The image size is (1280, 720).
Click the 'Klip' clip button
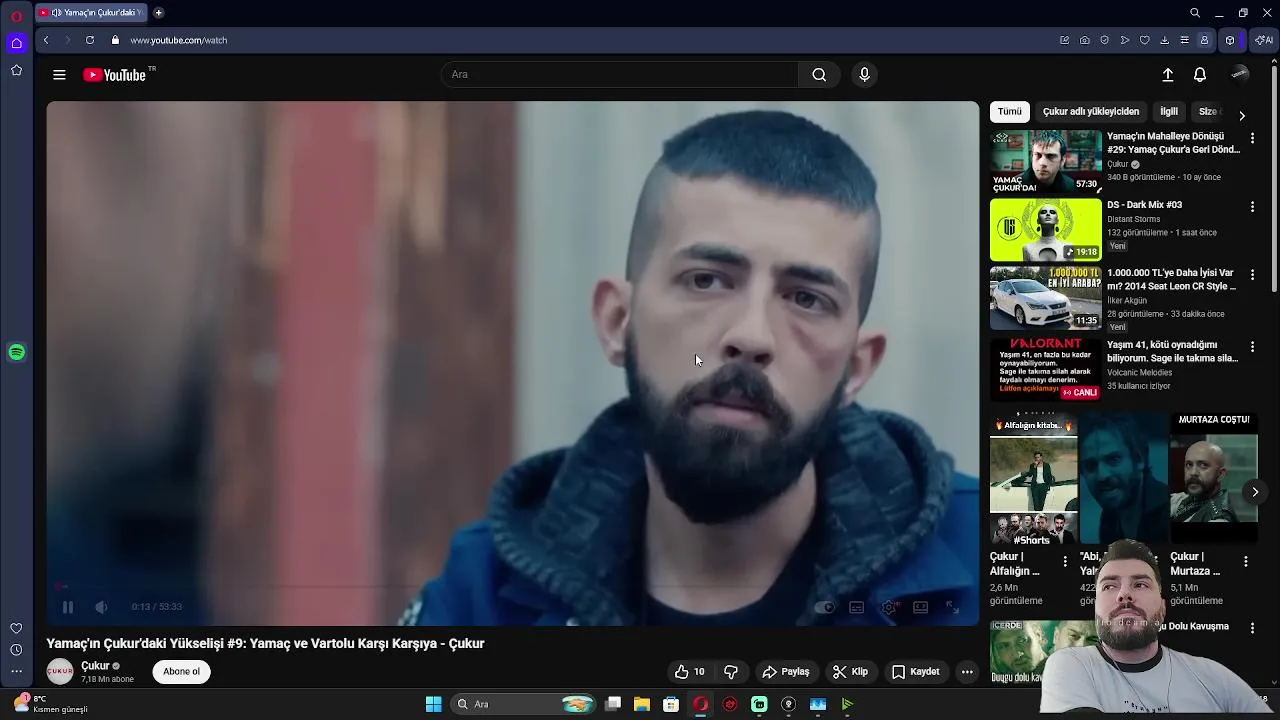850,672
